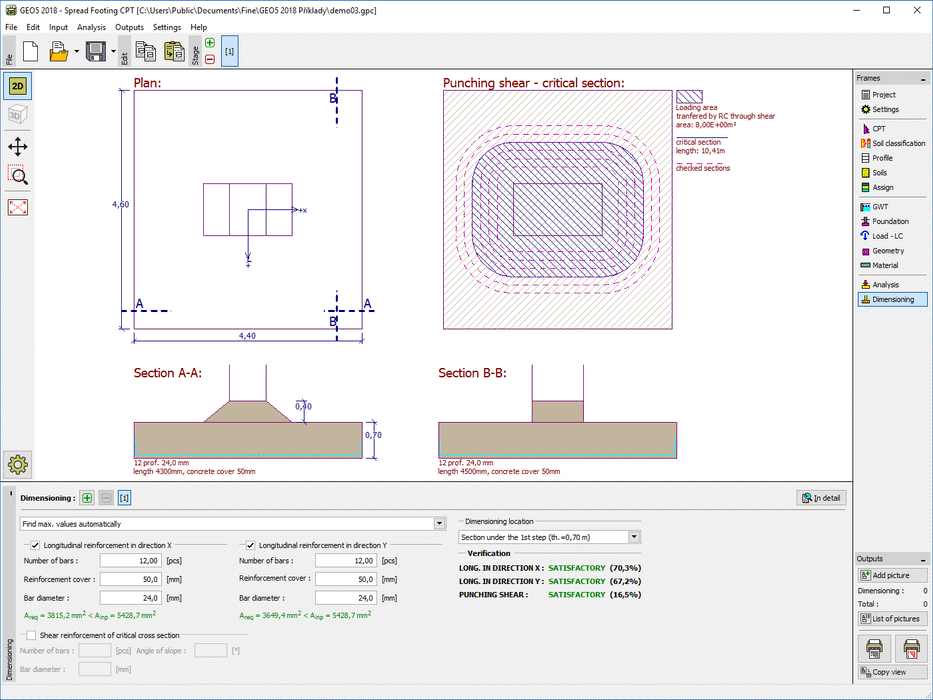Toggle Longitudinal reinforcement in direction X
This screenshot has height=700, width=933.
tap(36, 545)
